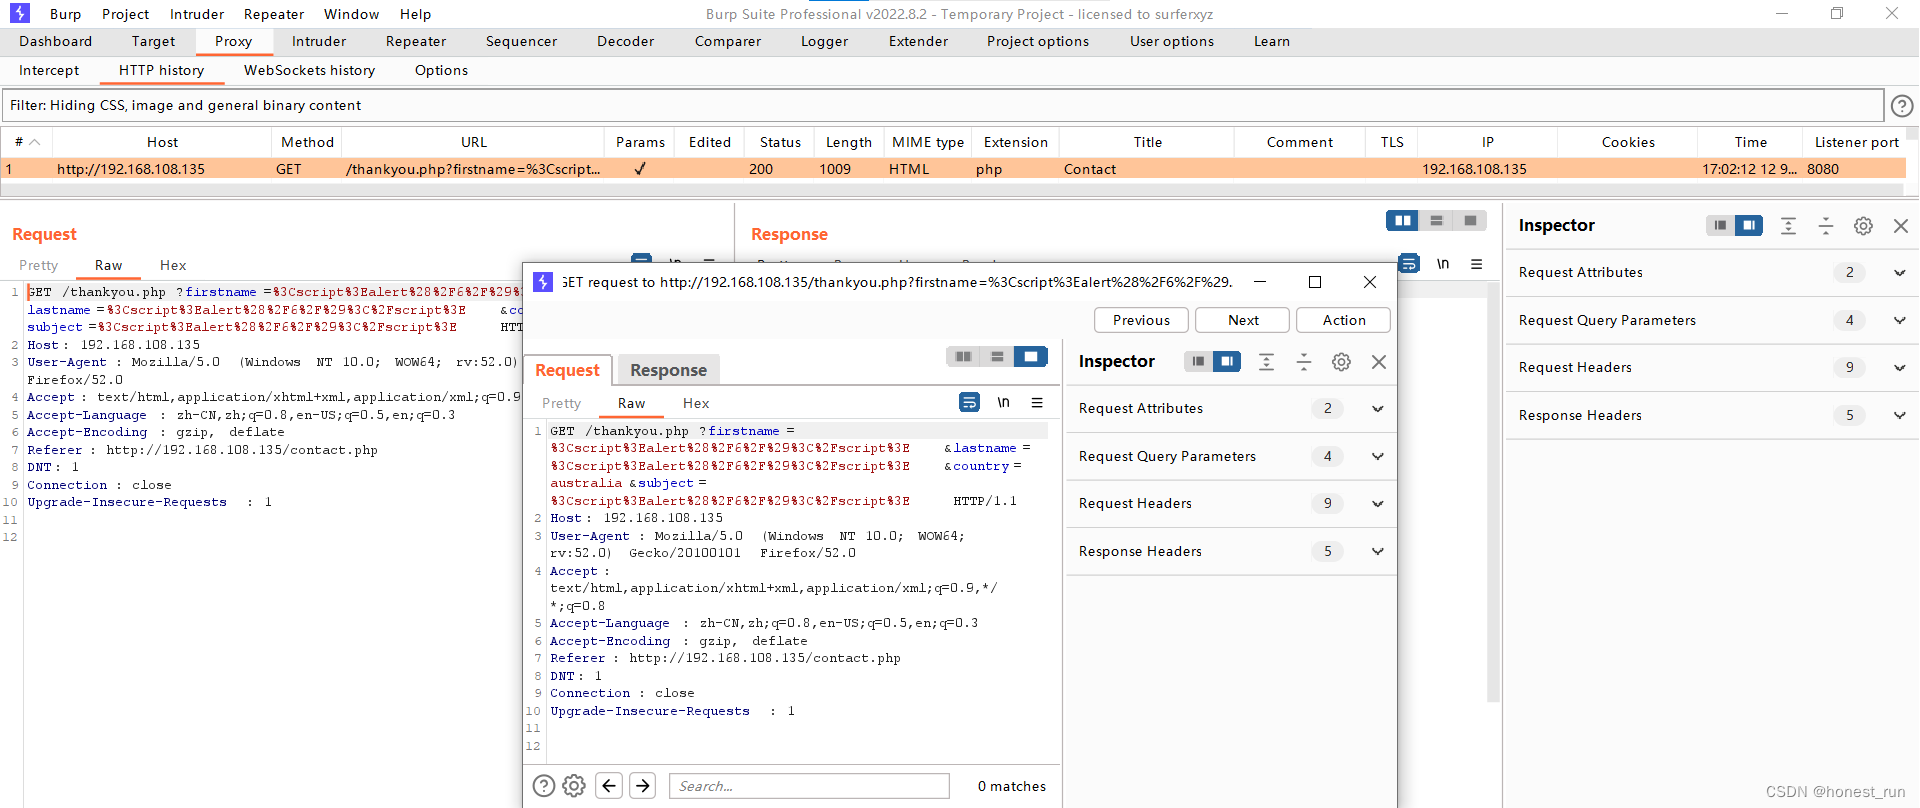Open the popup editor hamburger menu
This screenshot has height=808, width=1920.
click(1037, 402)
